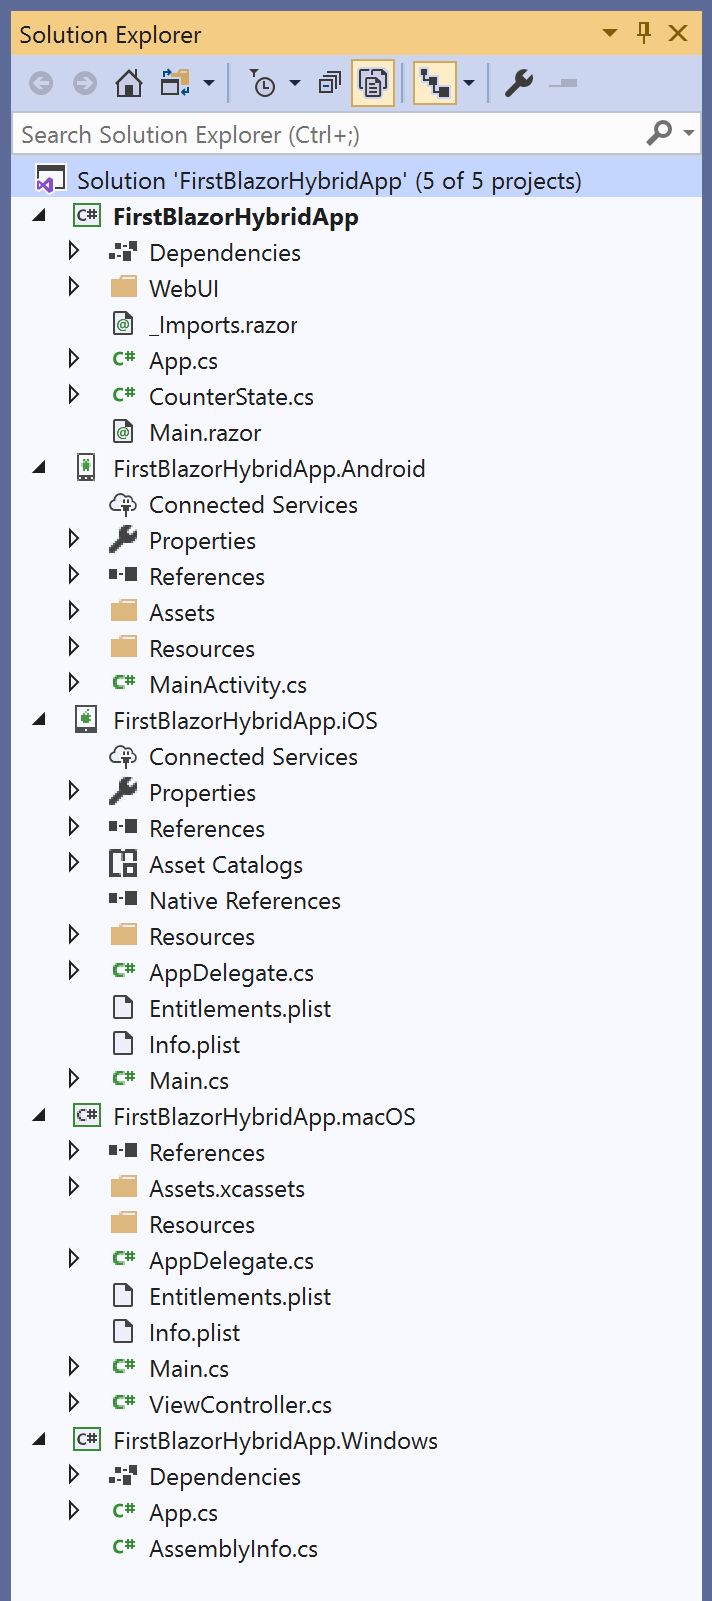Select the Solution 'FirstBlazorHybridApp' node
Viewport: 712px width, 1601px height.
pyautogui.click(x=329, y=181)
